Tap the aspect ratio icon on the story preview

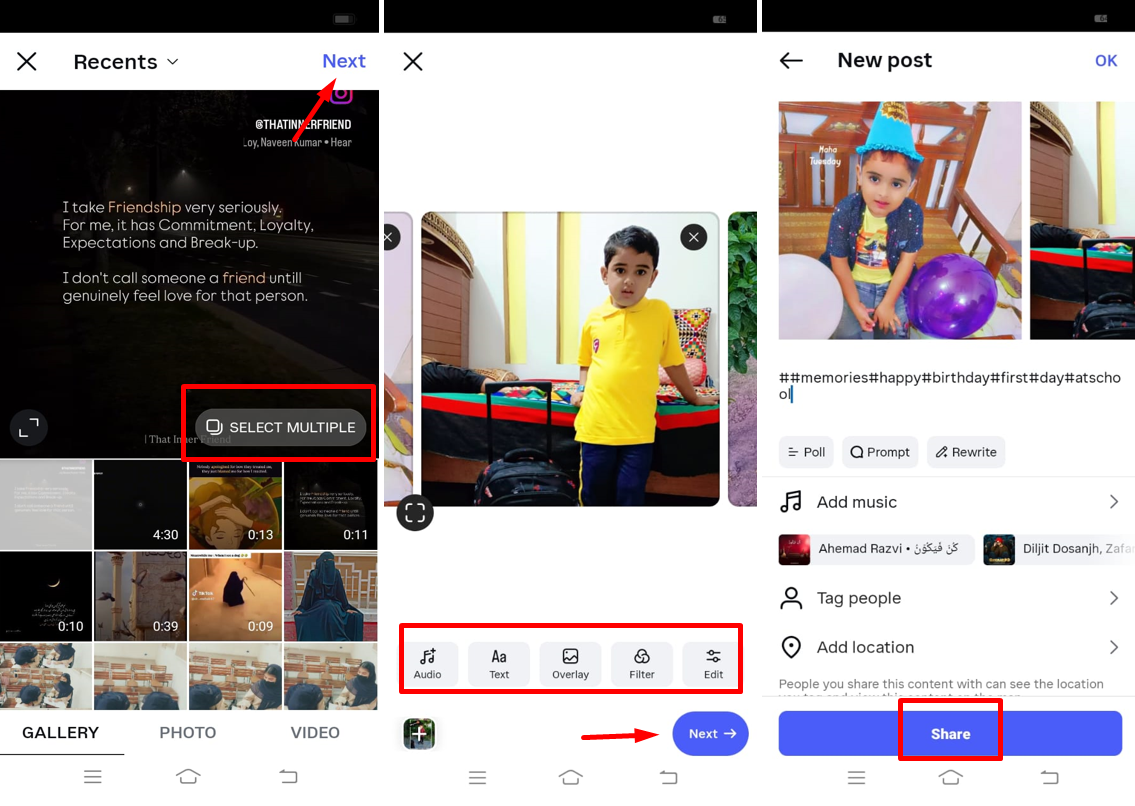[x=28, y=427]
